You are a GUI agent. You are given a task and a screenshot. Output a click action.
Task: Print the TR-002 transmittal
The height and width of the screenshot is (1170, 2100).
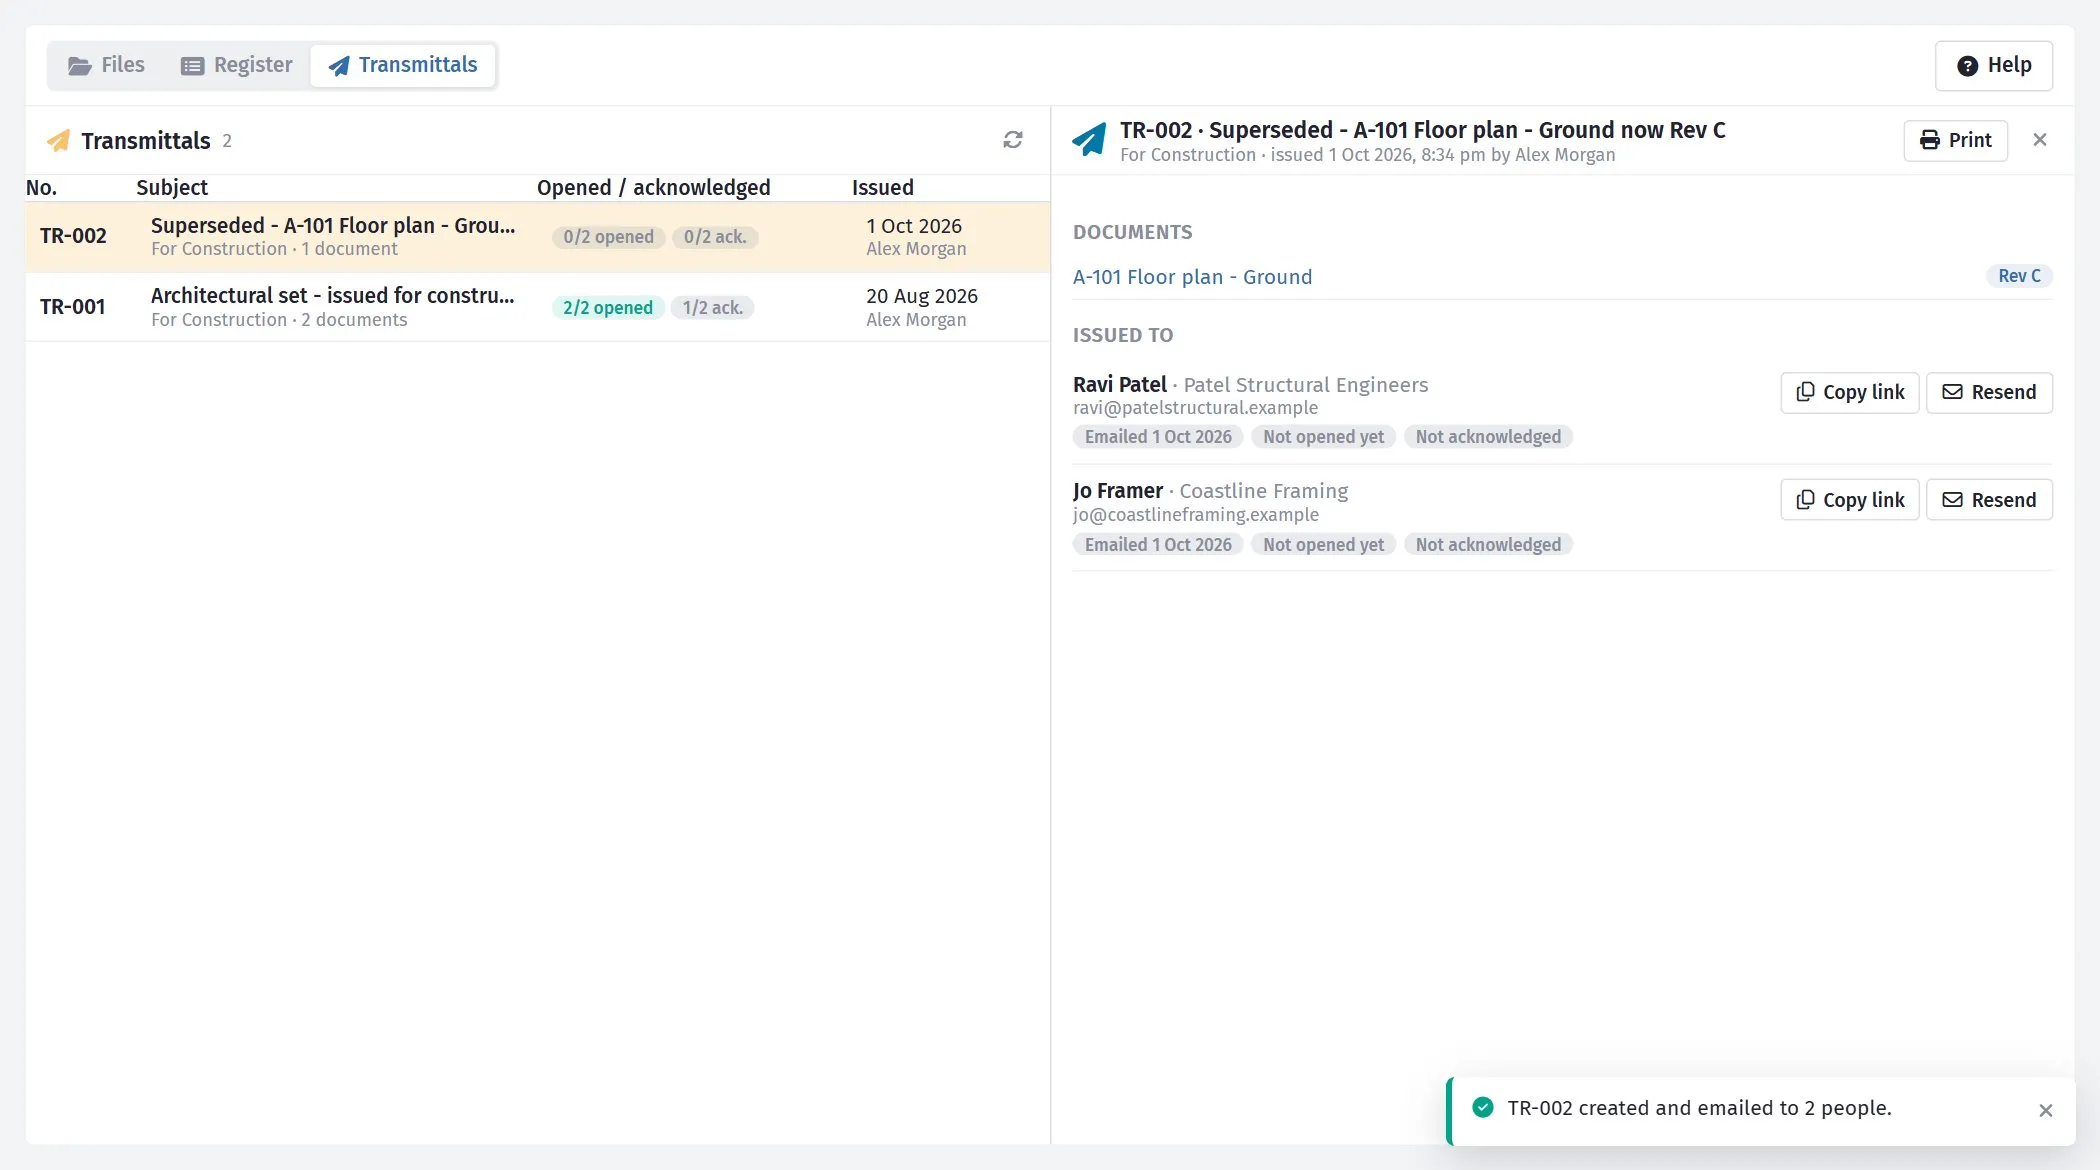[x=1955, y=140]
